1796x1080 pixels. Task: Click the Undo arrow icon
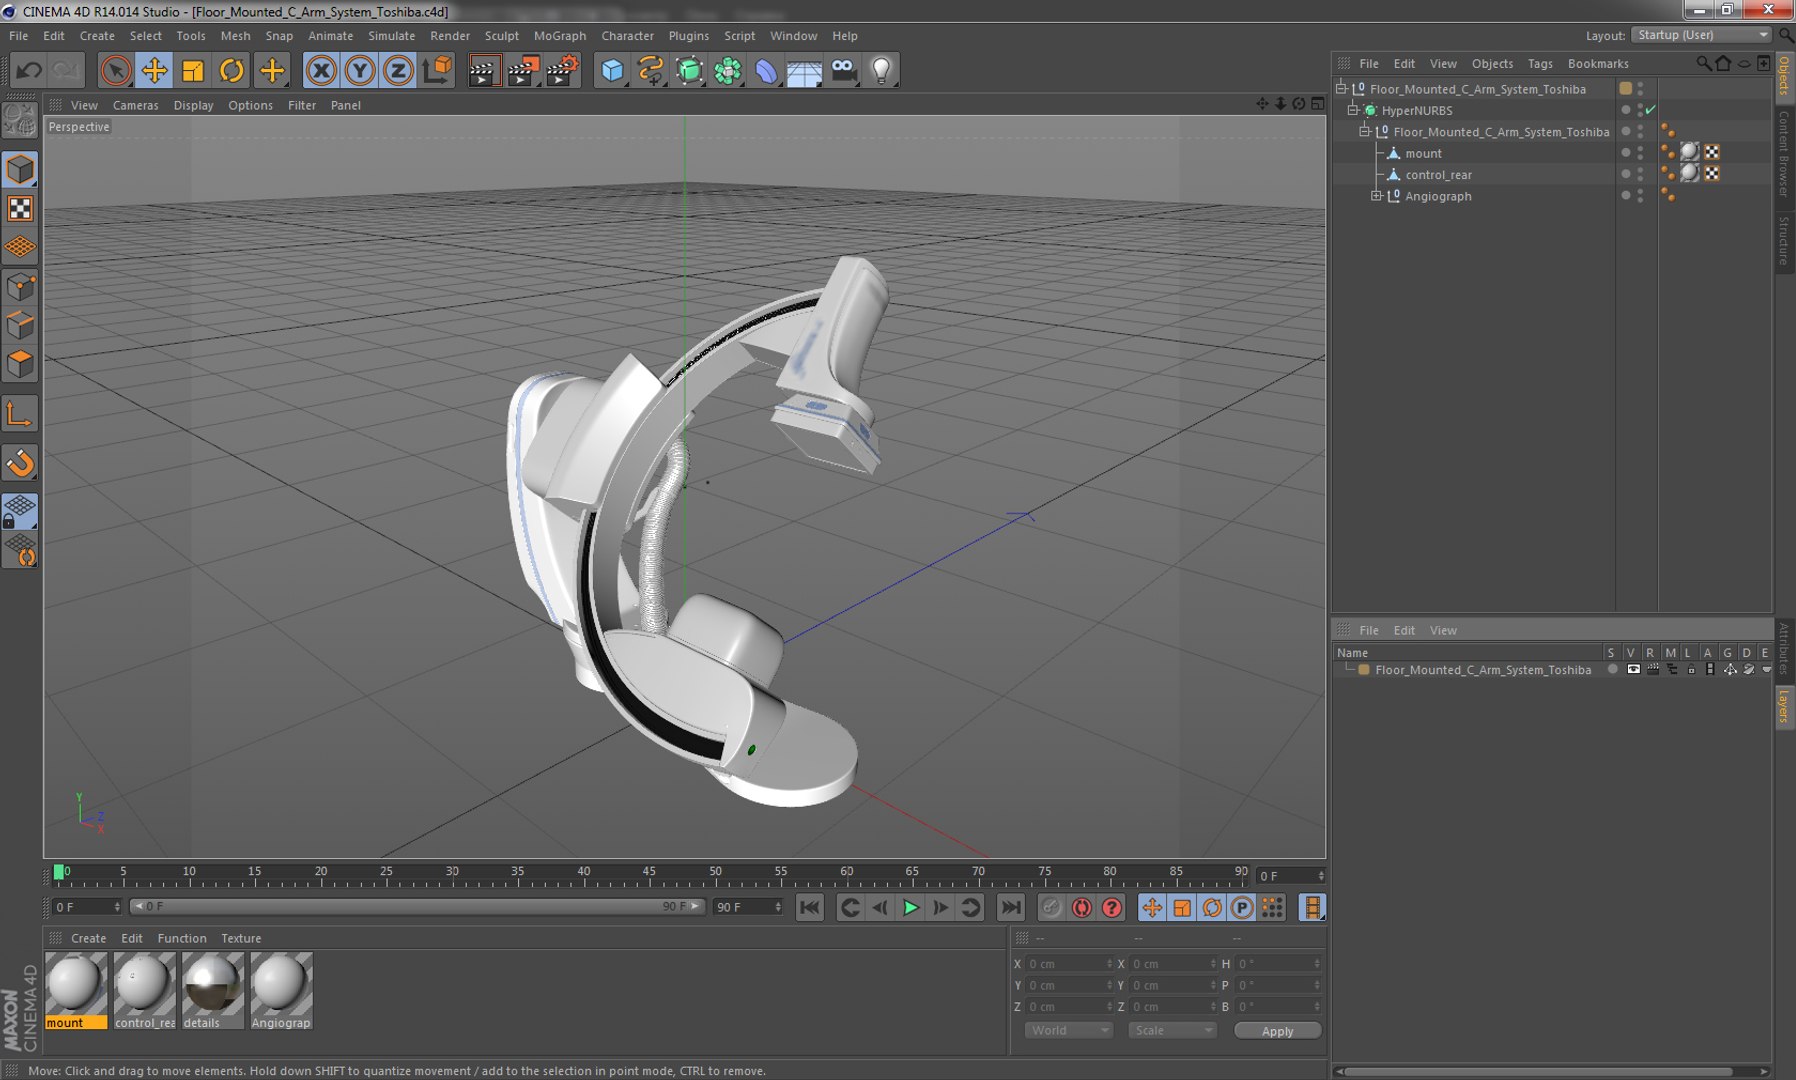click(x=29, y=70)
